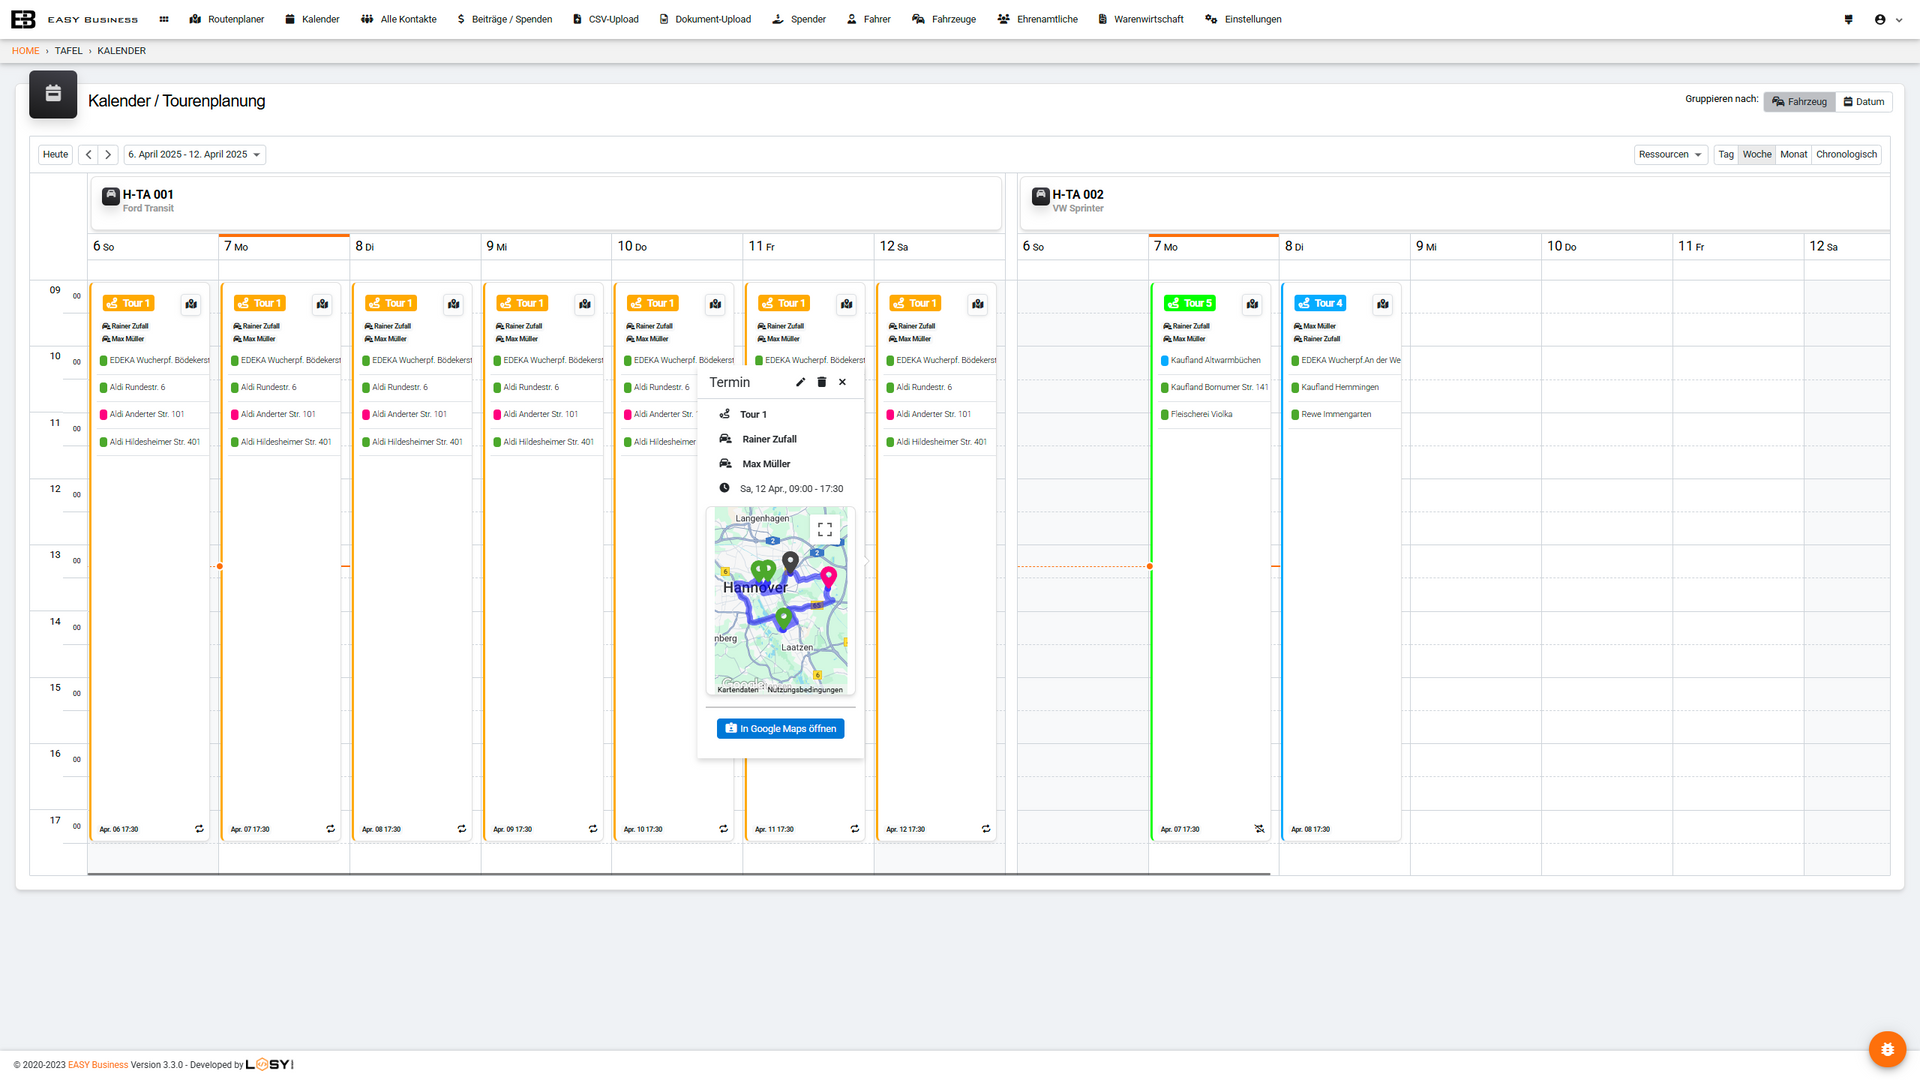Group calendar by Datum
Image resolution: width=1920 pixels, height=1080 pixels.
click(1864, 102)
